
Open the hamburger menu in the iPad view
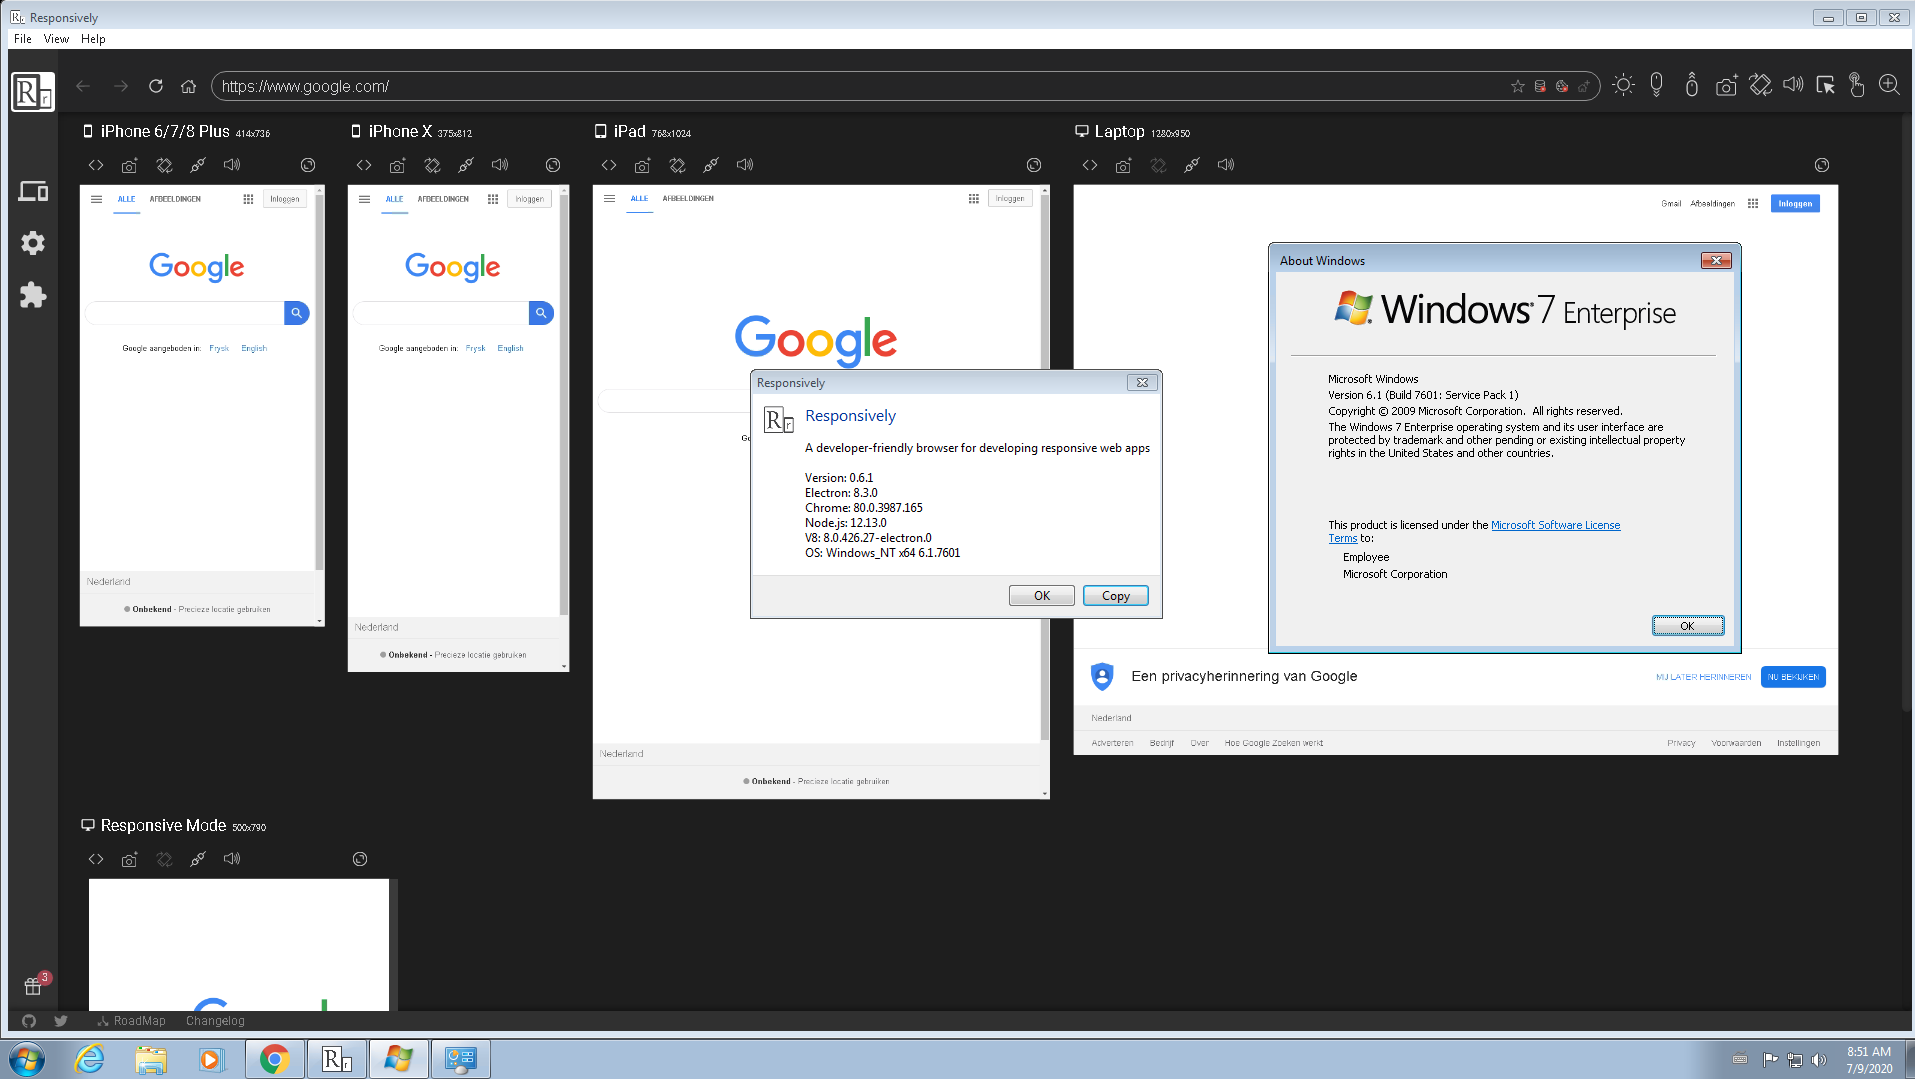[x=609, y=199]
